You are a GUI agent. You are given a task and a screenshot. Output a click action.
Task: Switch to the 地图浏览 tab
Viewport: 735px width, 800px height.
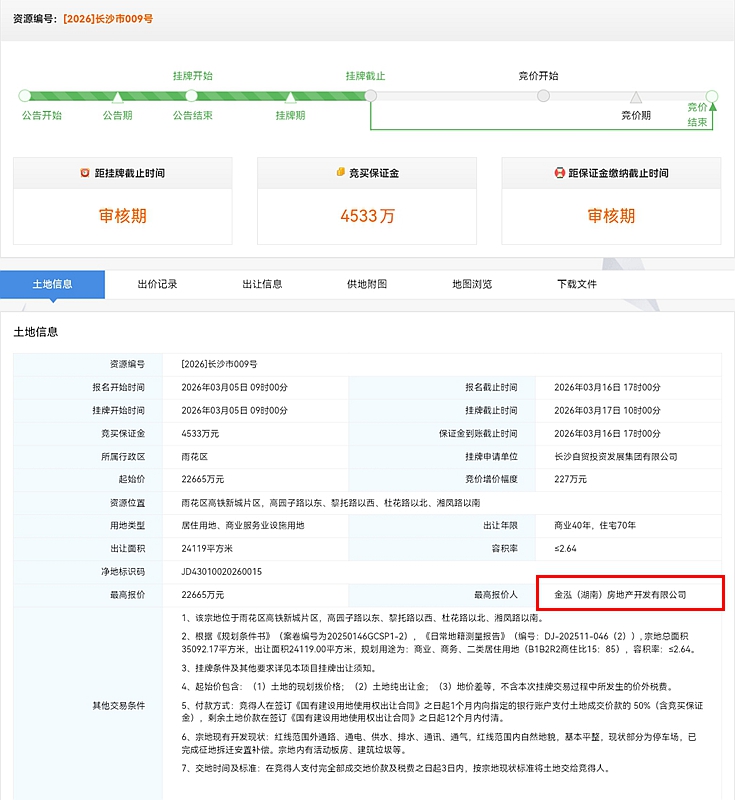tap(472, 284)
